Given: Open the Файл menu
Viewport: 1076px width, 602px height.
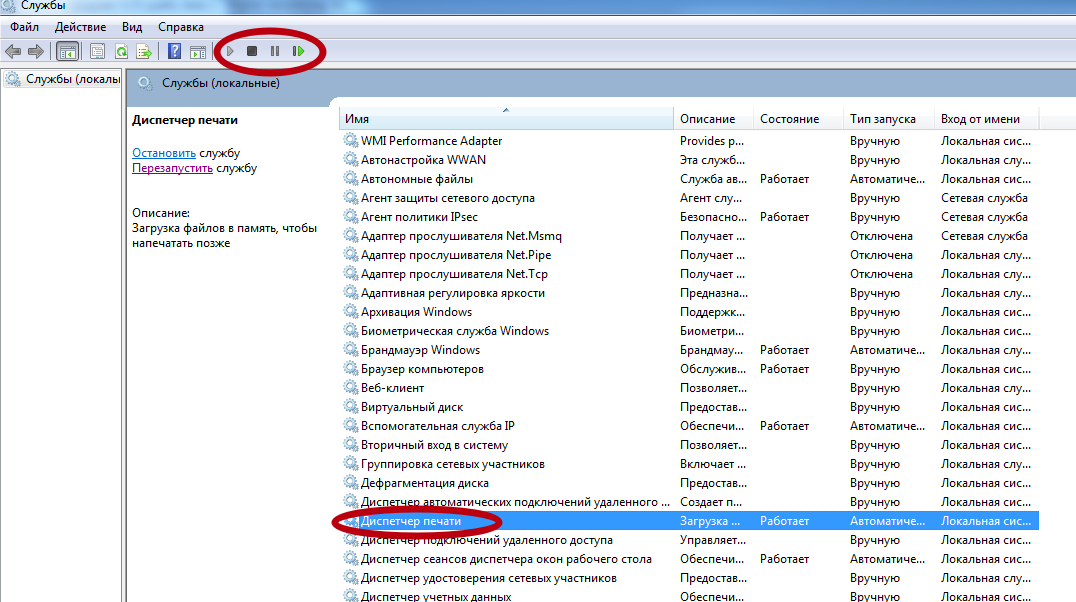Looking at the screenshot, I should (25, 27).
